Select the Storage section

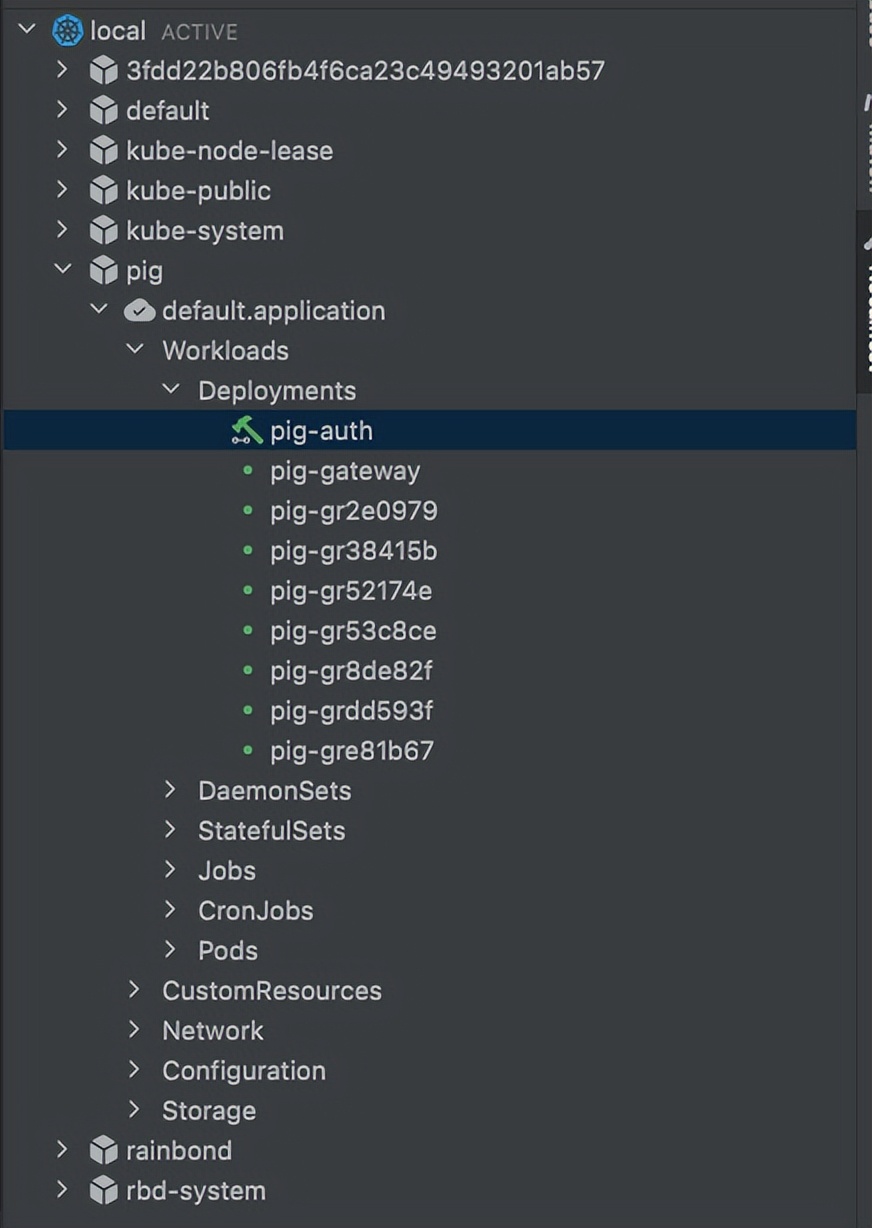point(209,1110)
